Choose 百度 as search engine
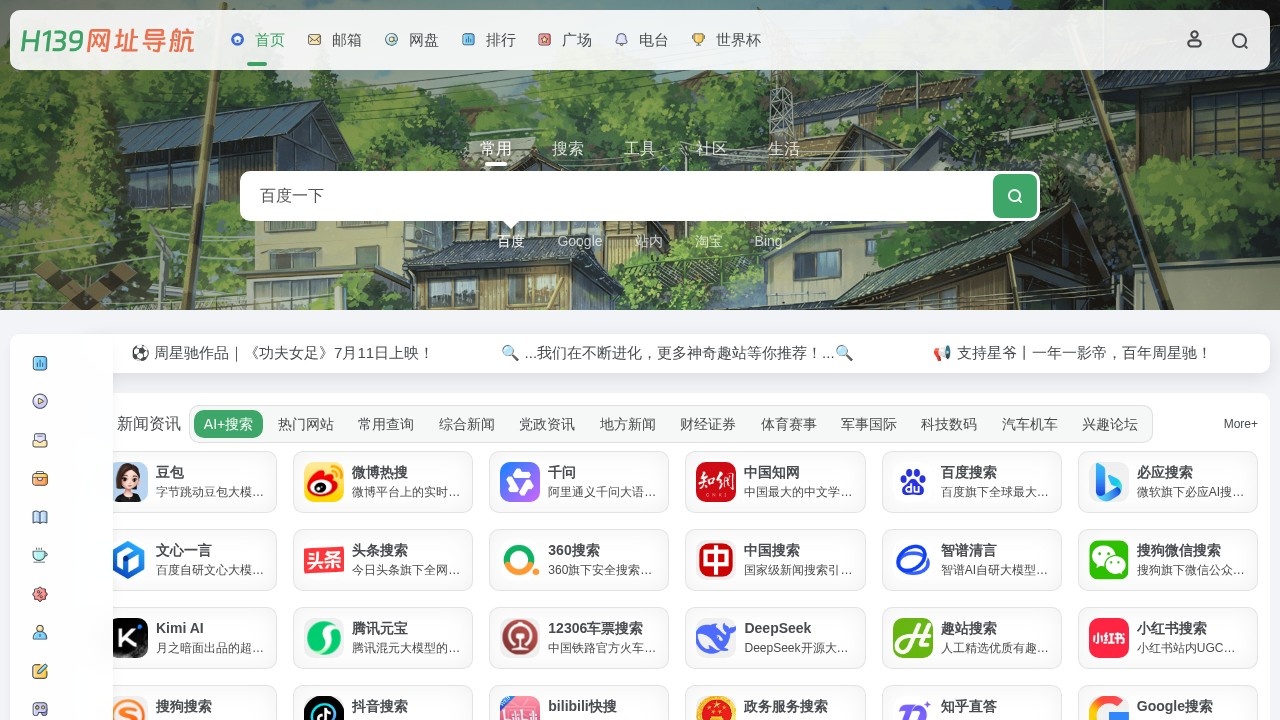This screenshot has width=1280, height=720. (x=511, y=241)
